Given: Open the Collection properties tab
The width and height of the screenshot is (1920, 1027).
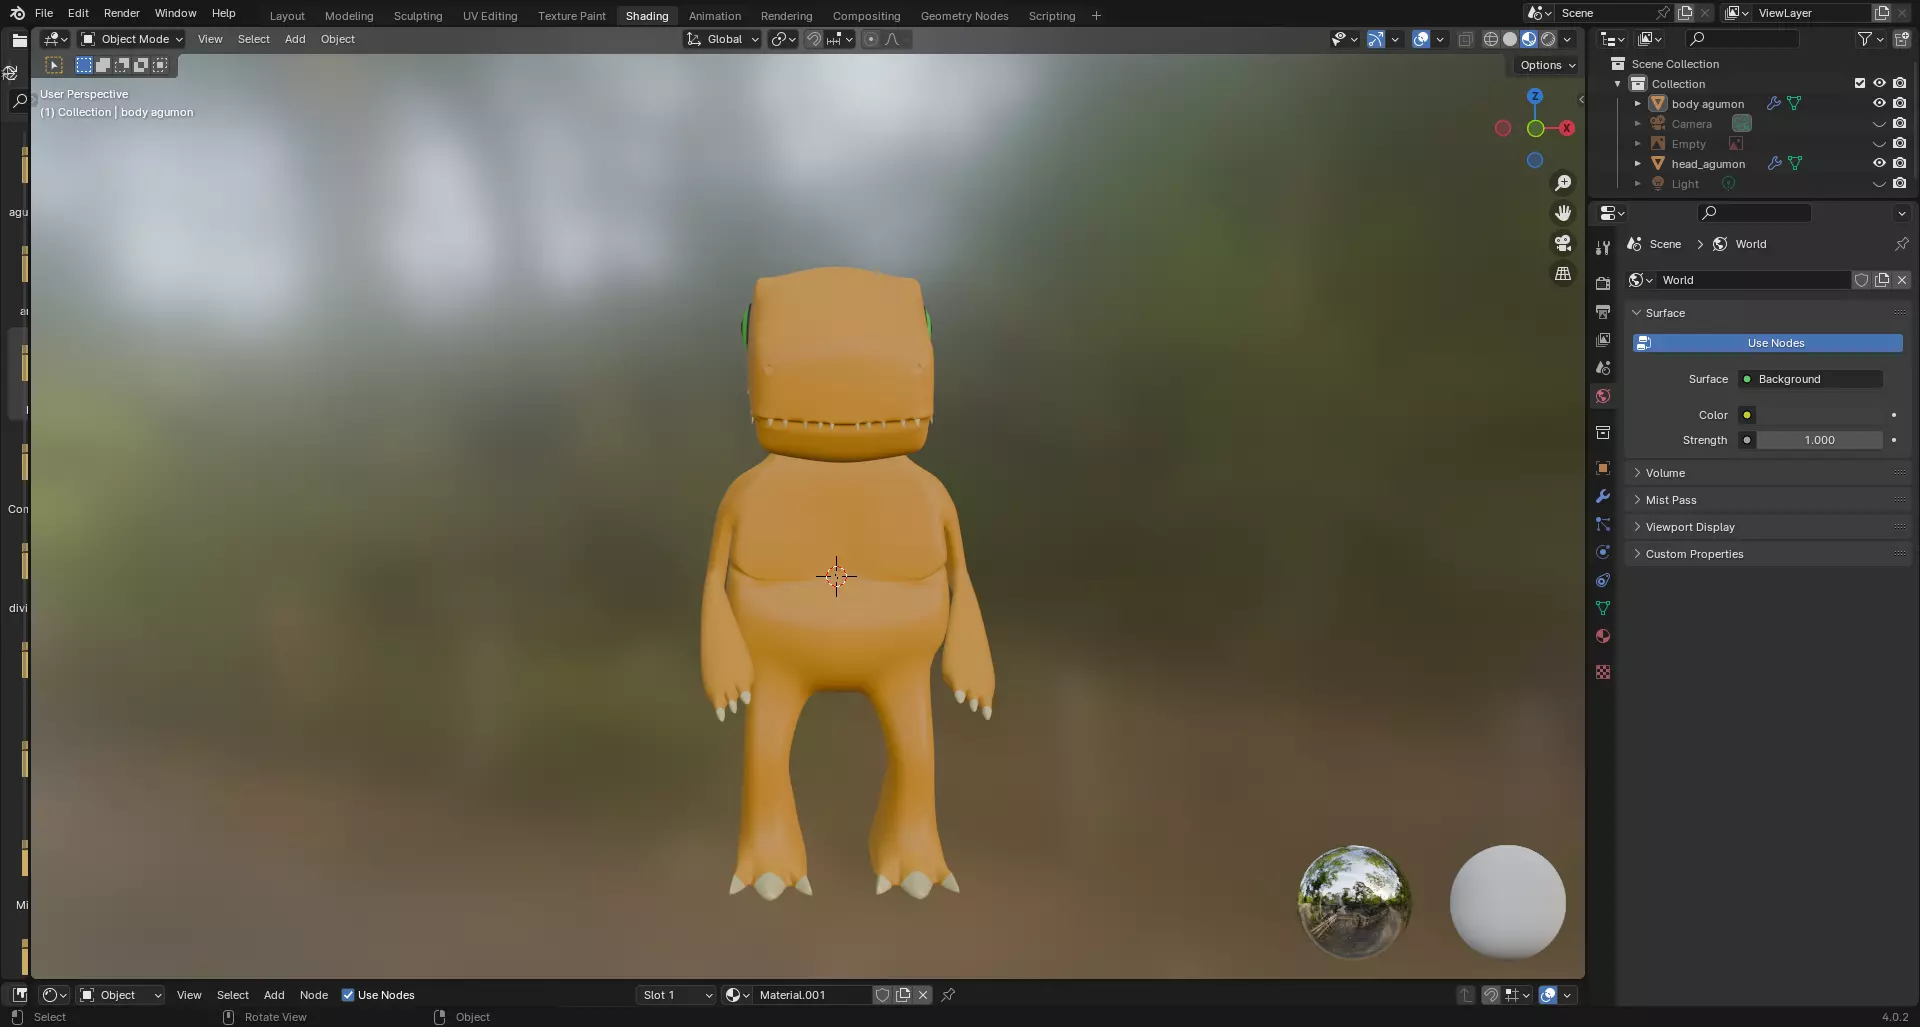Looking at the screenshot, I should 1603,432.
